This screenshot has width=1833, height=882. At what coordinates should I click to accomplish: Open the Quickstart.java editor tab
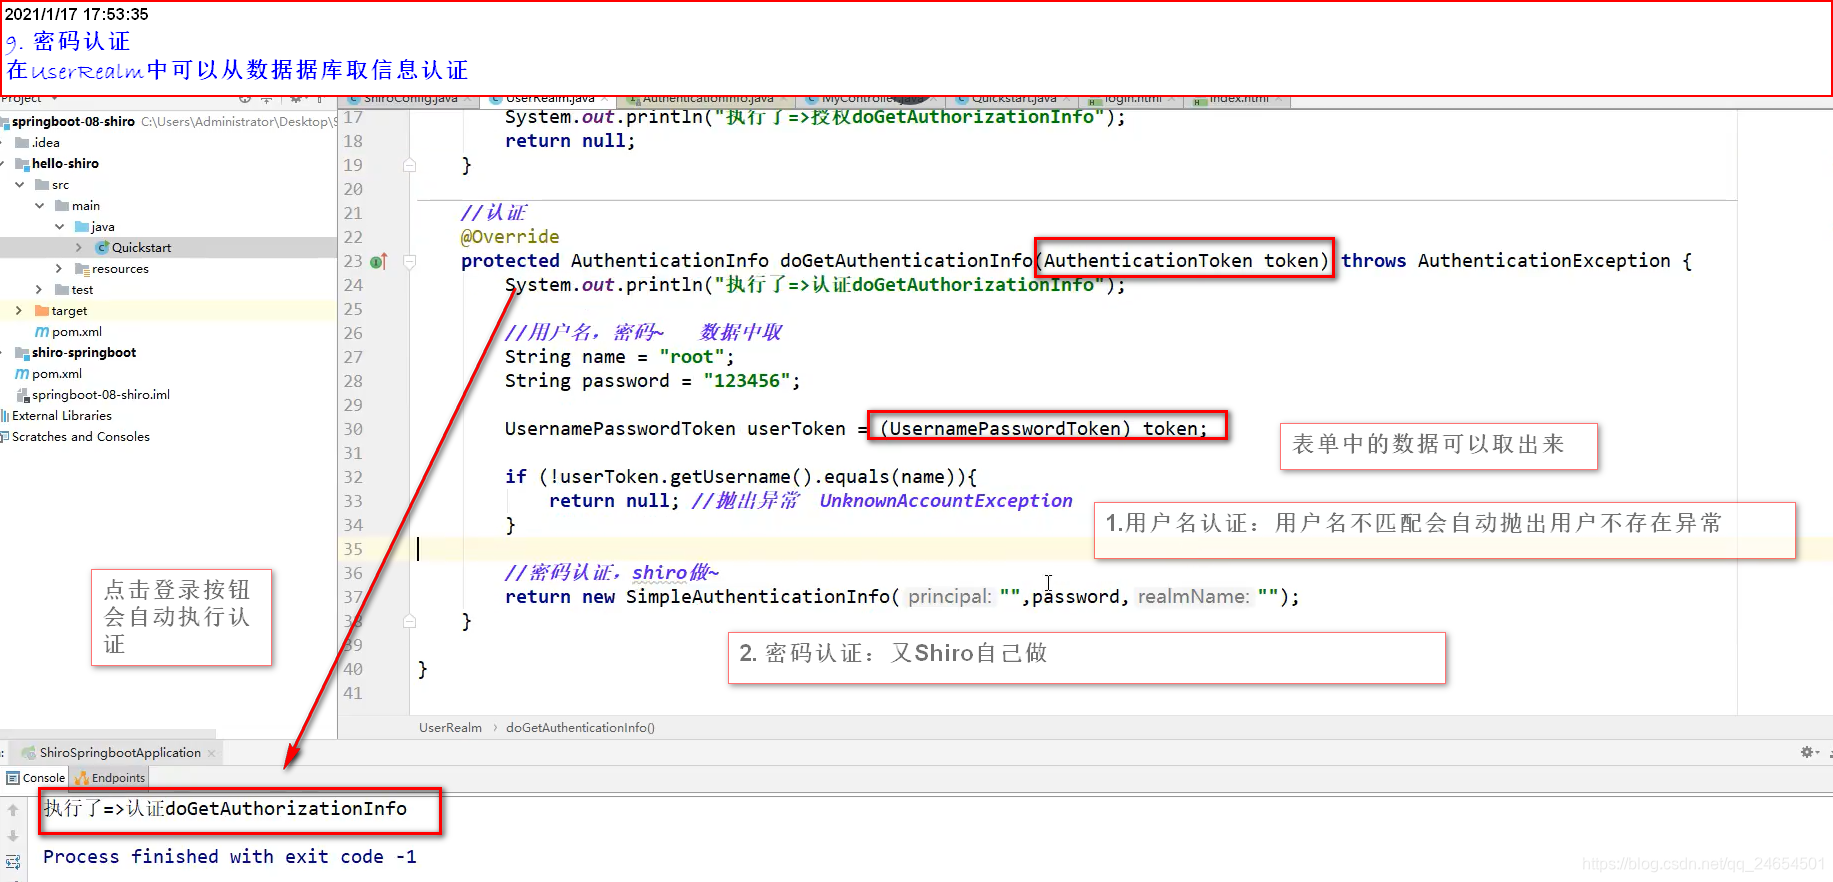tap(1014, 99)
